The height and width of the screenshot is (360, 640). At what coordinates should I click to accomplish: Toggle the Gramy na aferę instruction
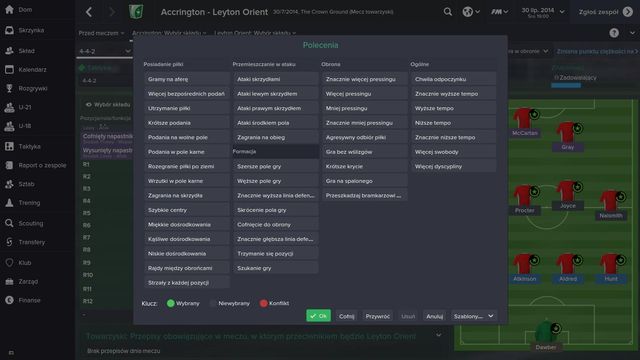pyautogui.click(x=187, y=79)
